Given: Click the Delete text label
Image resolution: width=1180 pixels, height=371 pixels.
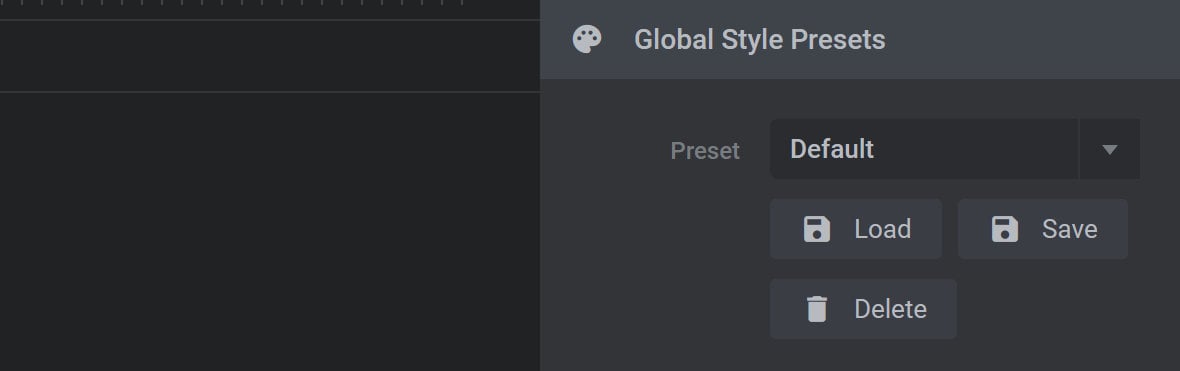Looking at the screenshot, I should click(890, 309).
